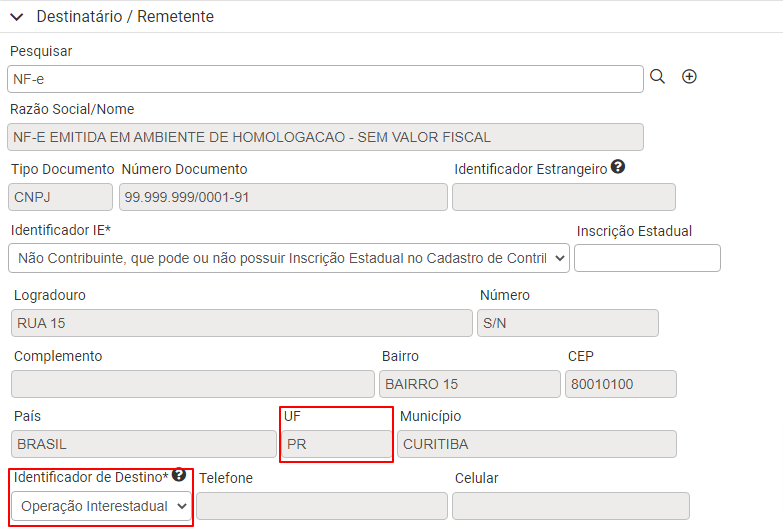Click the magnifier search icon
This screenshot has width=783, height=531.
tap(657, 76)
